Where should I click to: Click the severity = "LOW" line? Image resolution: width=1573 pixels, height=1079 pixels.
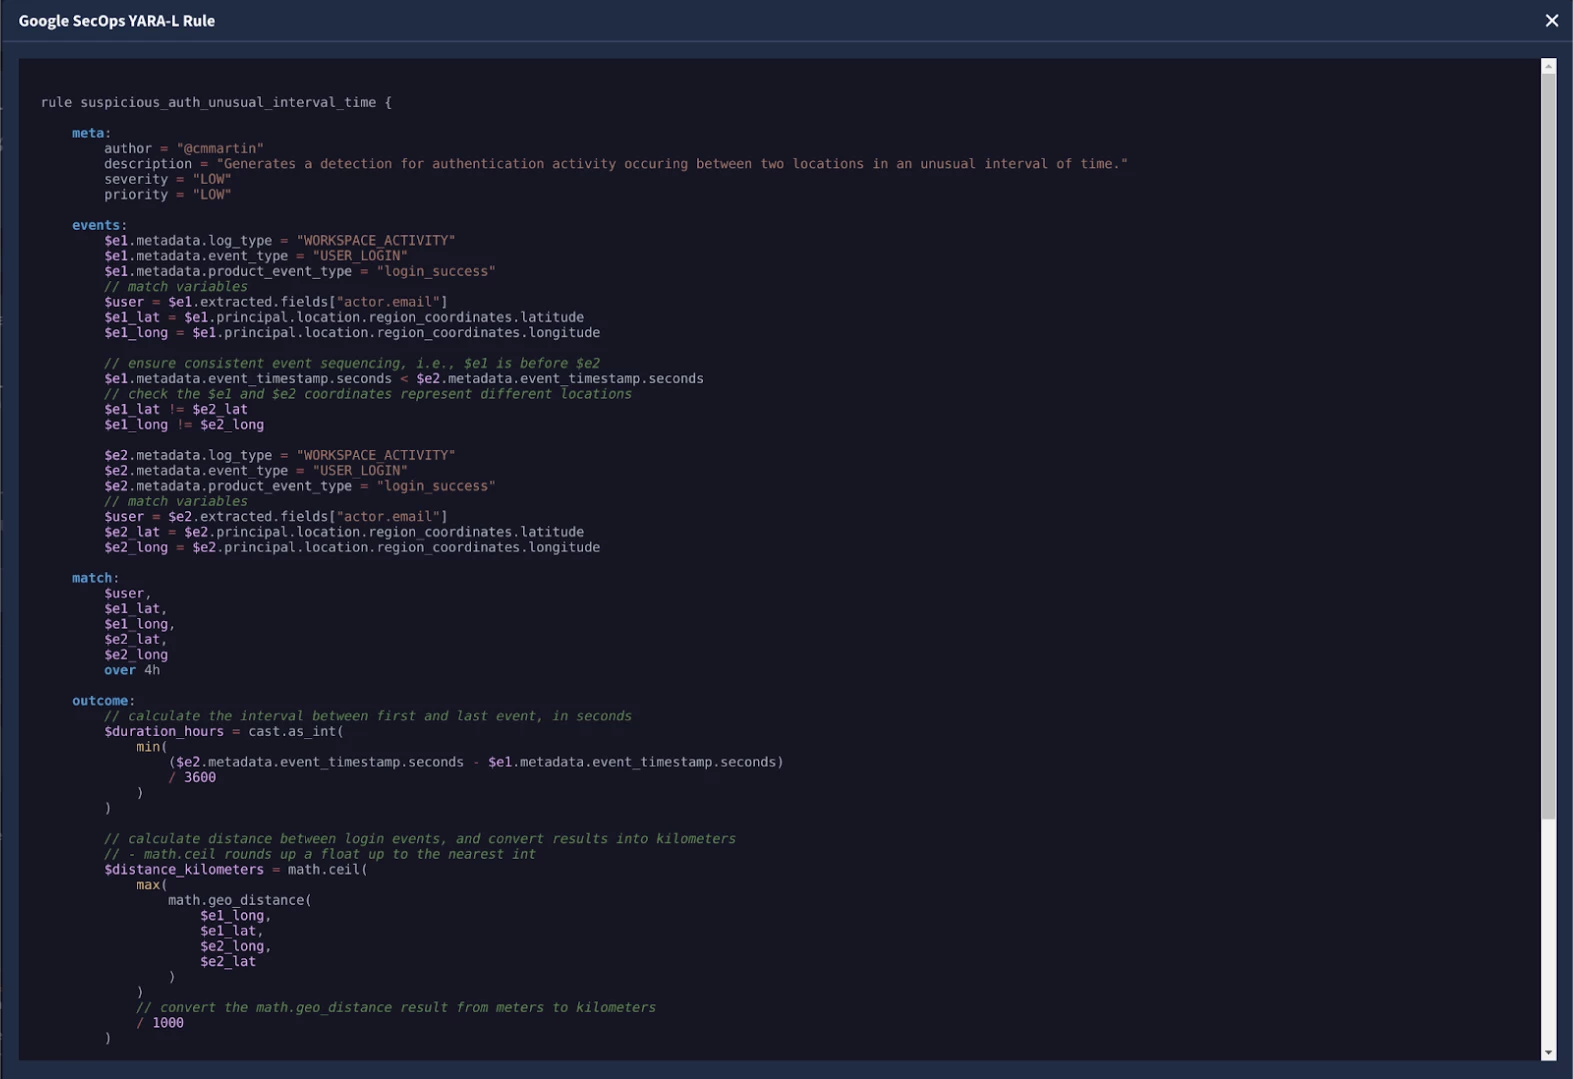click(x=168, y=179)
